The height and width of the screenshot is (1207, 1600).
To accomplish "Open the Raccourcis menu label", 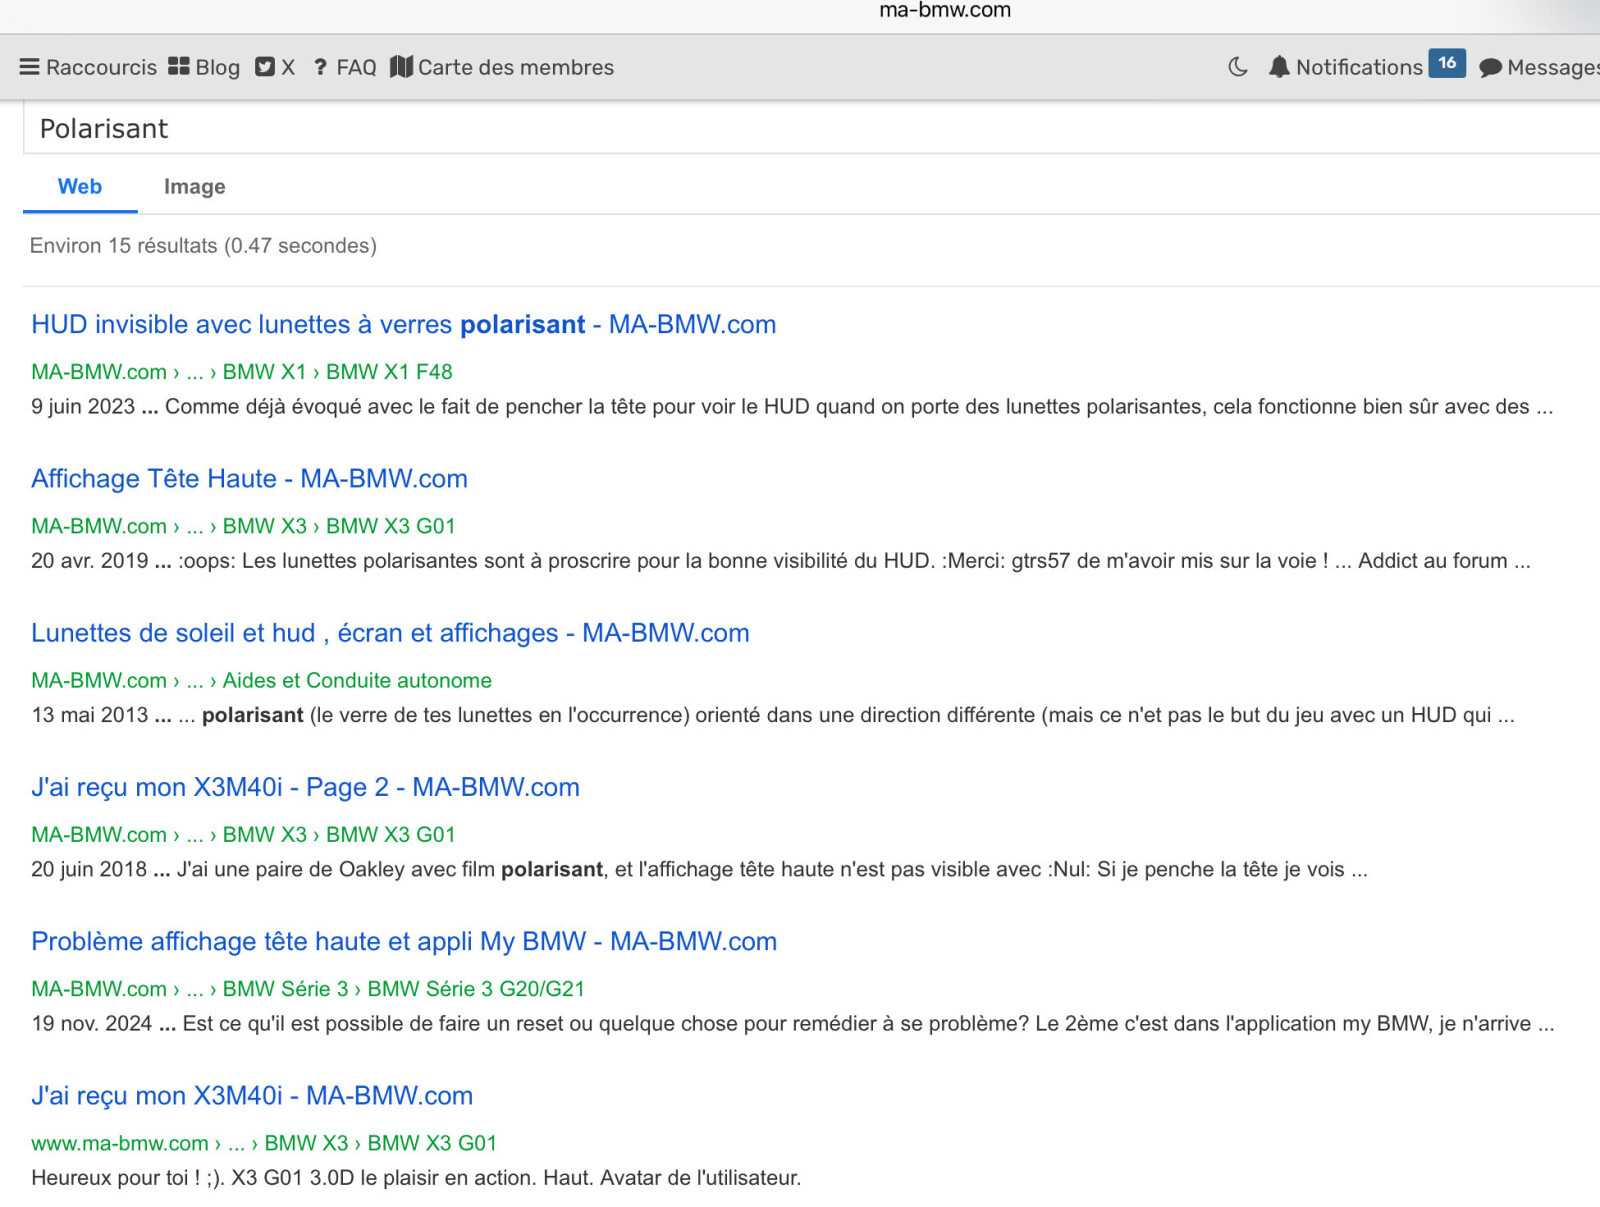I will (x=101, y=67).
